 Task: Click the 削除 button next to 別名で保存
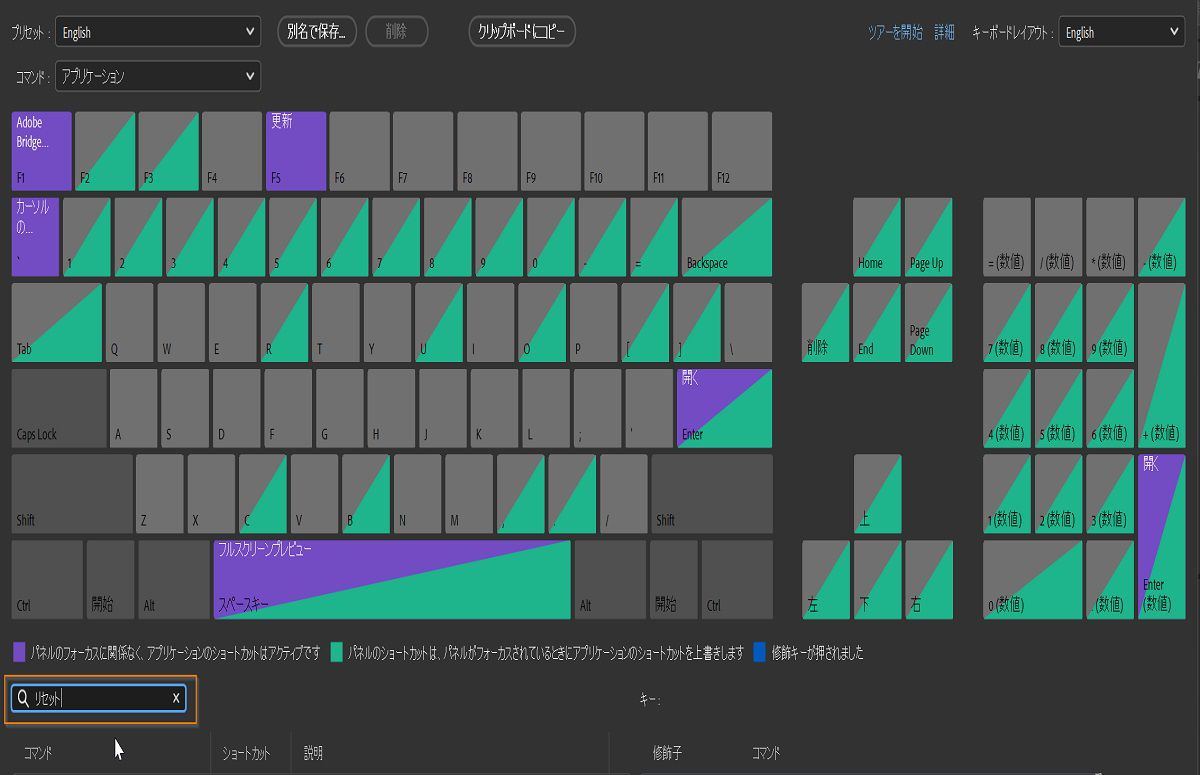pos(397,32)
